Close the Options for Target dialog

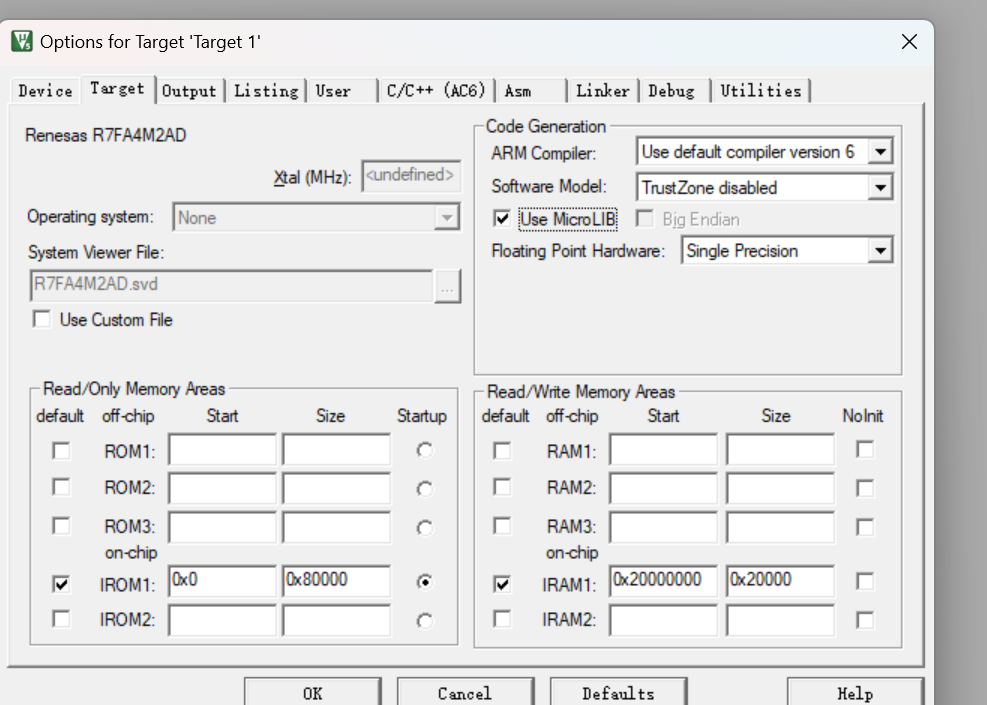point(909,42)
